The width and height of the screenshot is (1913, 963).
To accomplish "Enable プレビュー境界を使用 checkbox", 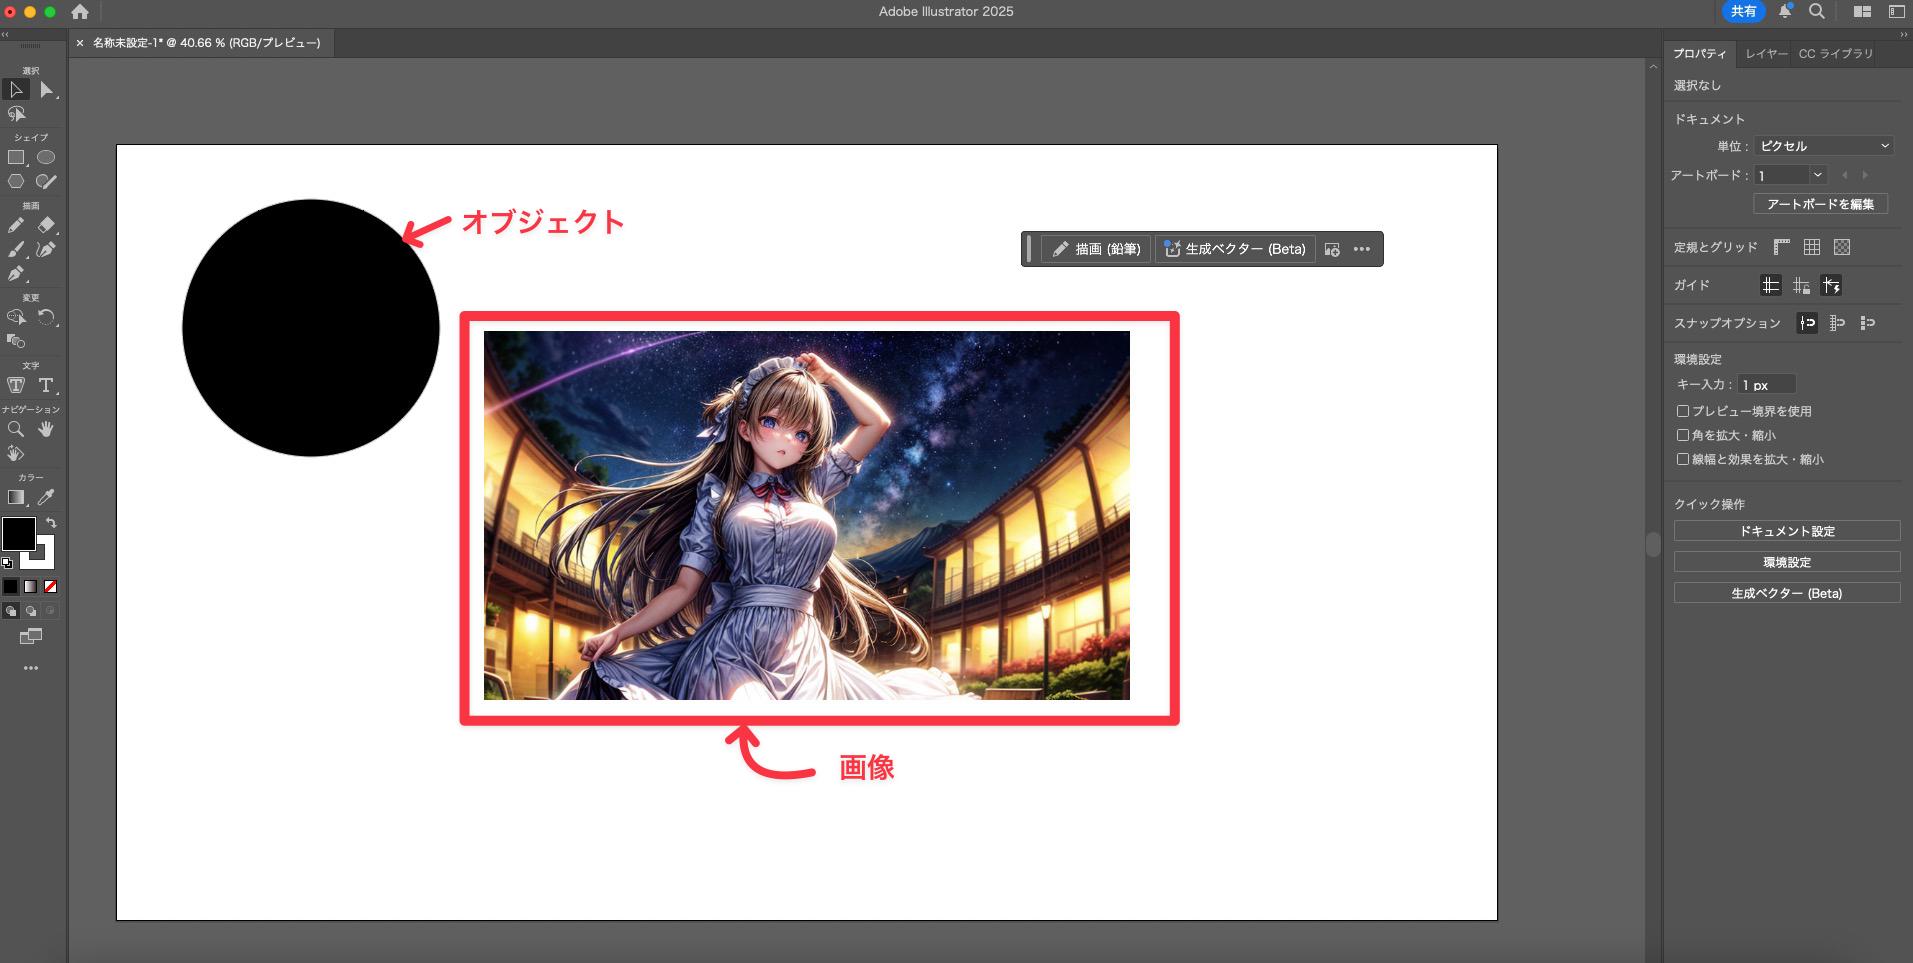I will coord(1683,411).
